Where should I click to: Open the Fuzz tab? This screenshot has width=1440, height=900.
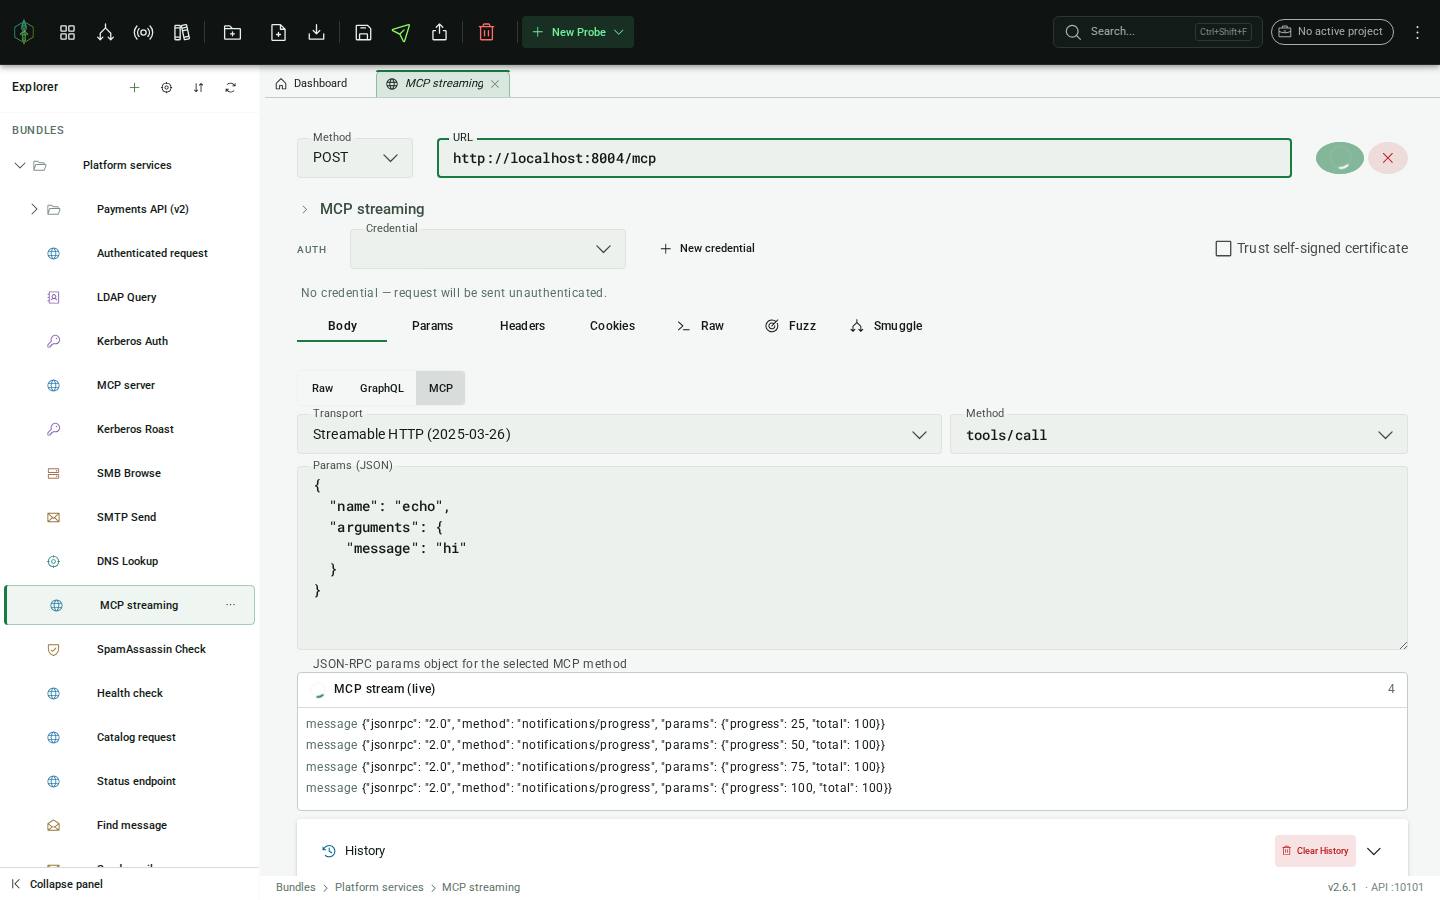(x=790, y=326)
